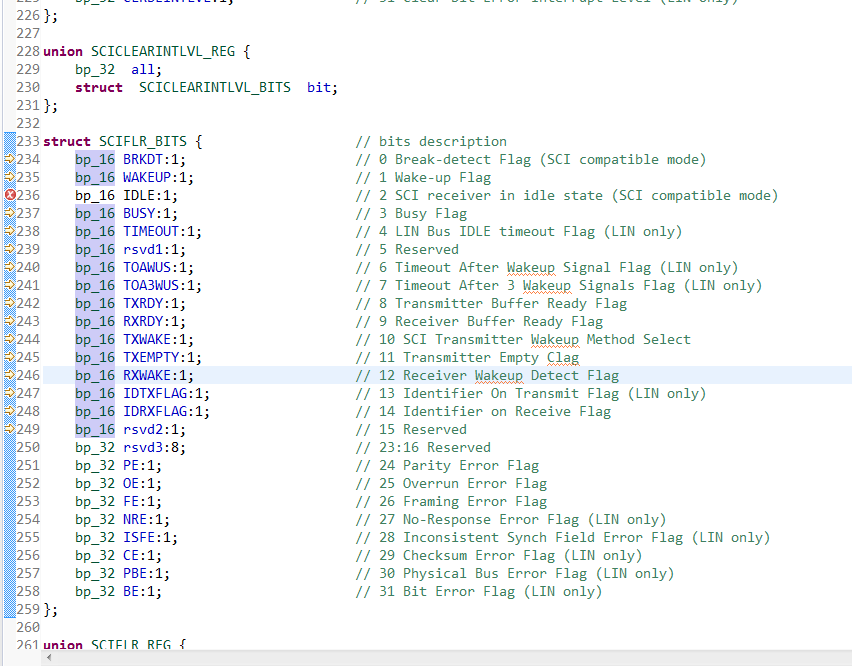This screenshot has height=666, width=852.
Task: Click the ISFE field name
Action: click(139, 537)
